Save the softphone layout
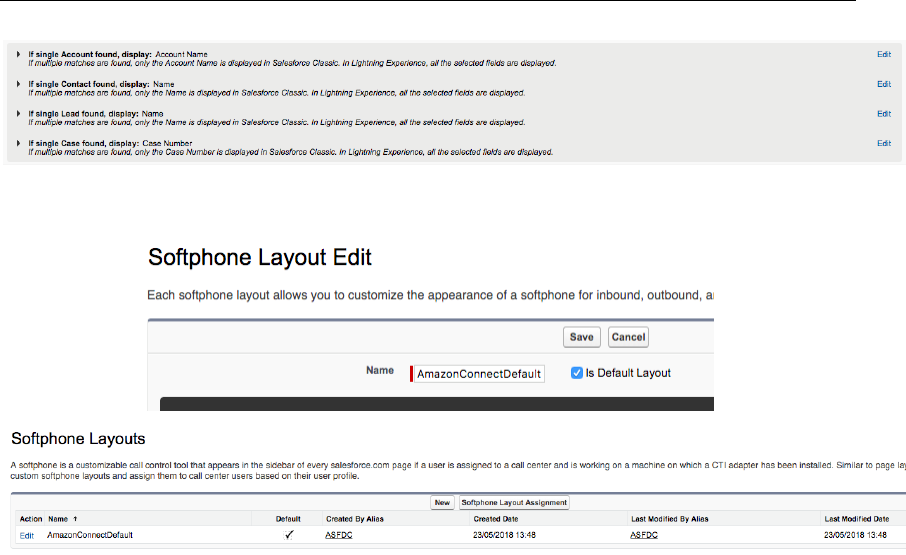906x555 pixels. click(x=581, y=337)
